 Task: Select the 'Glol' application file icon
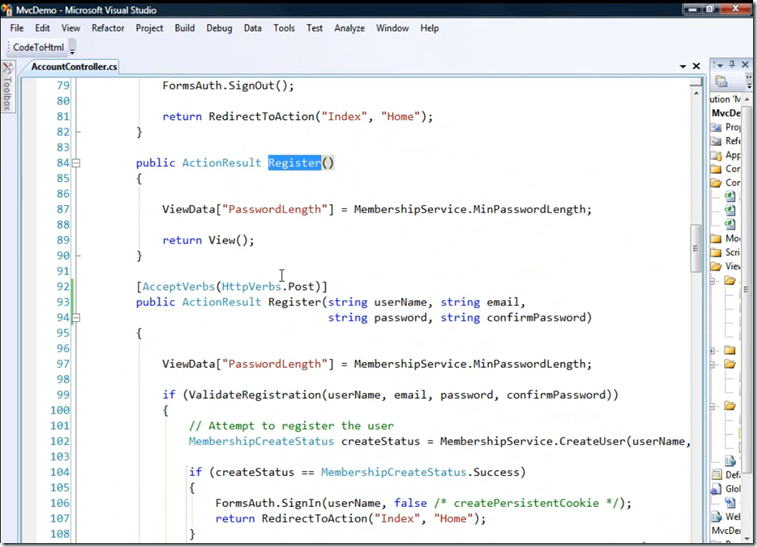coord(716,489)
